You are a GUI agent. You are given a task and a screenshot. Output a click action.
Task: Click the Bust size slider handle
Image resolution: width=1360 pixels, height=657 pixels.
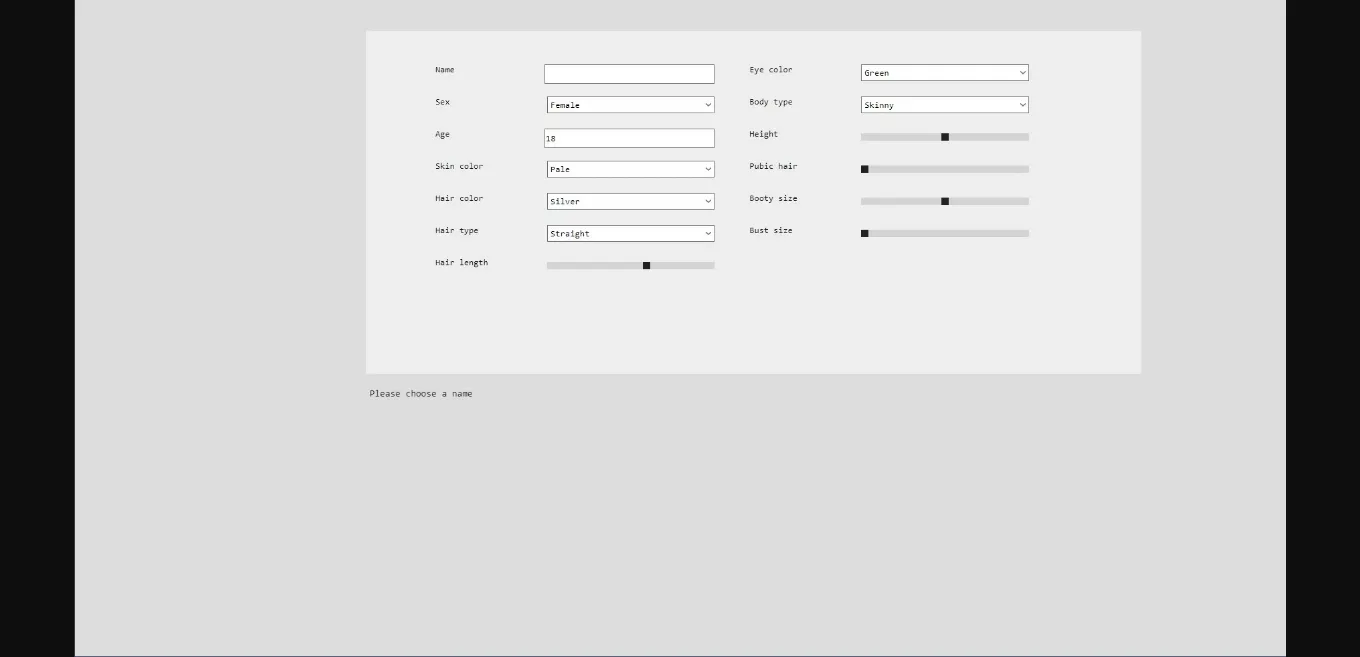(864, 233)
